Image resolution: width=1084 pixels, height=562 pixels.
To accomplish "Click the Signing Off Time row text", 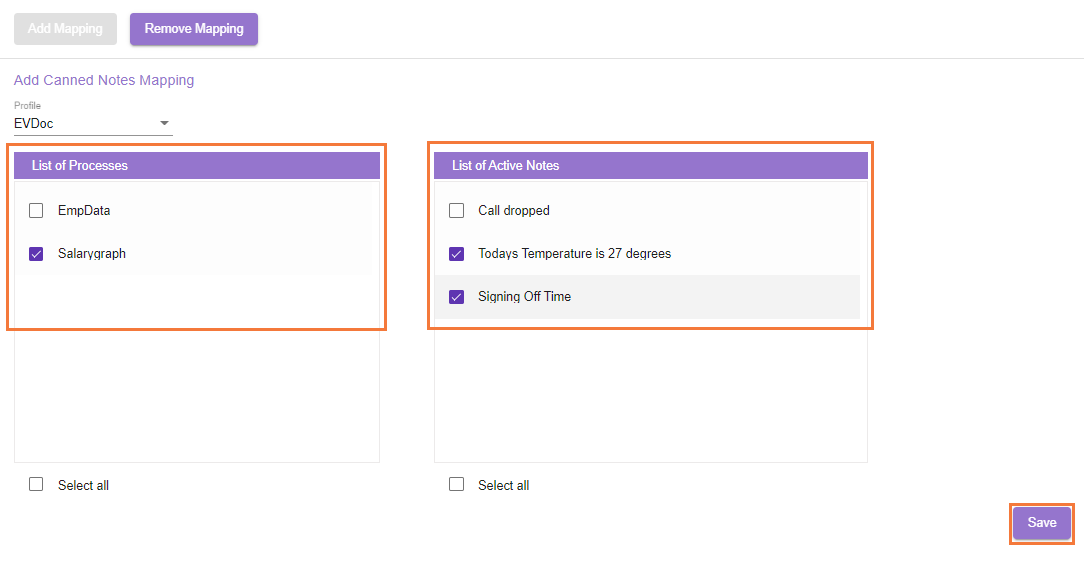I will tap(525, 297).
